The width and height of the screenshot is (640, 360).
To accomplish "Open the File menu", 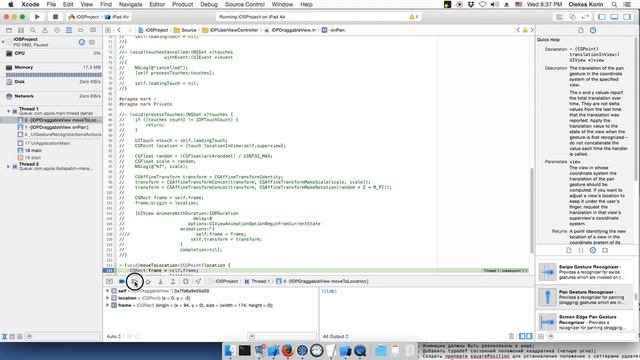I will (x=51, y=4).
